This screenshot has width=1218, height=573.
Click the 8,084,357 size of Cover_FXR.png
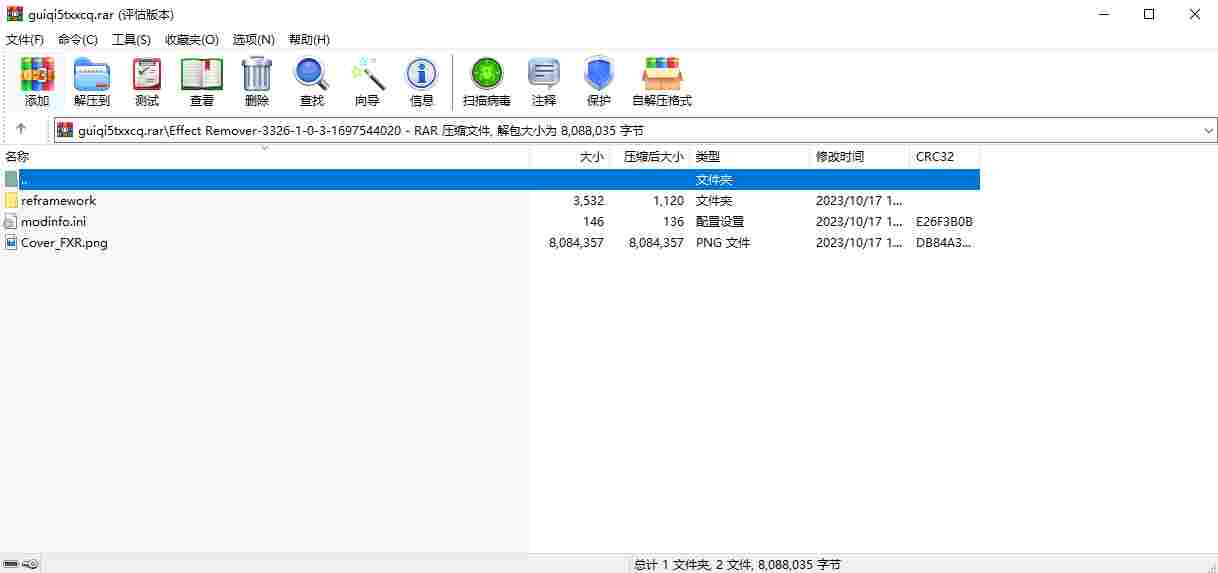576,242
